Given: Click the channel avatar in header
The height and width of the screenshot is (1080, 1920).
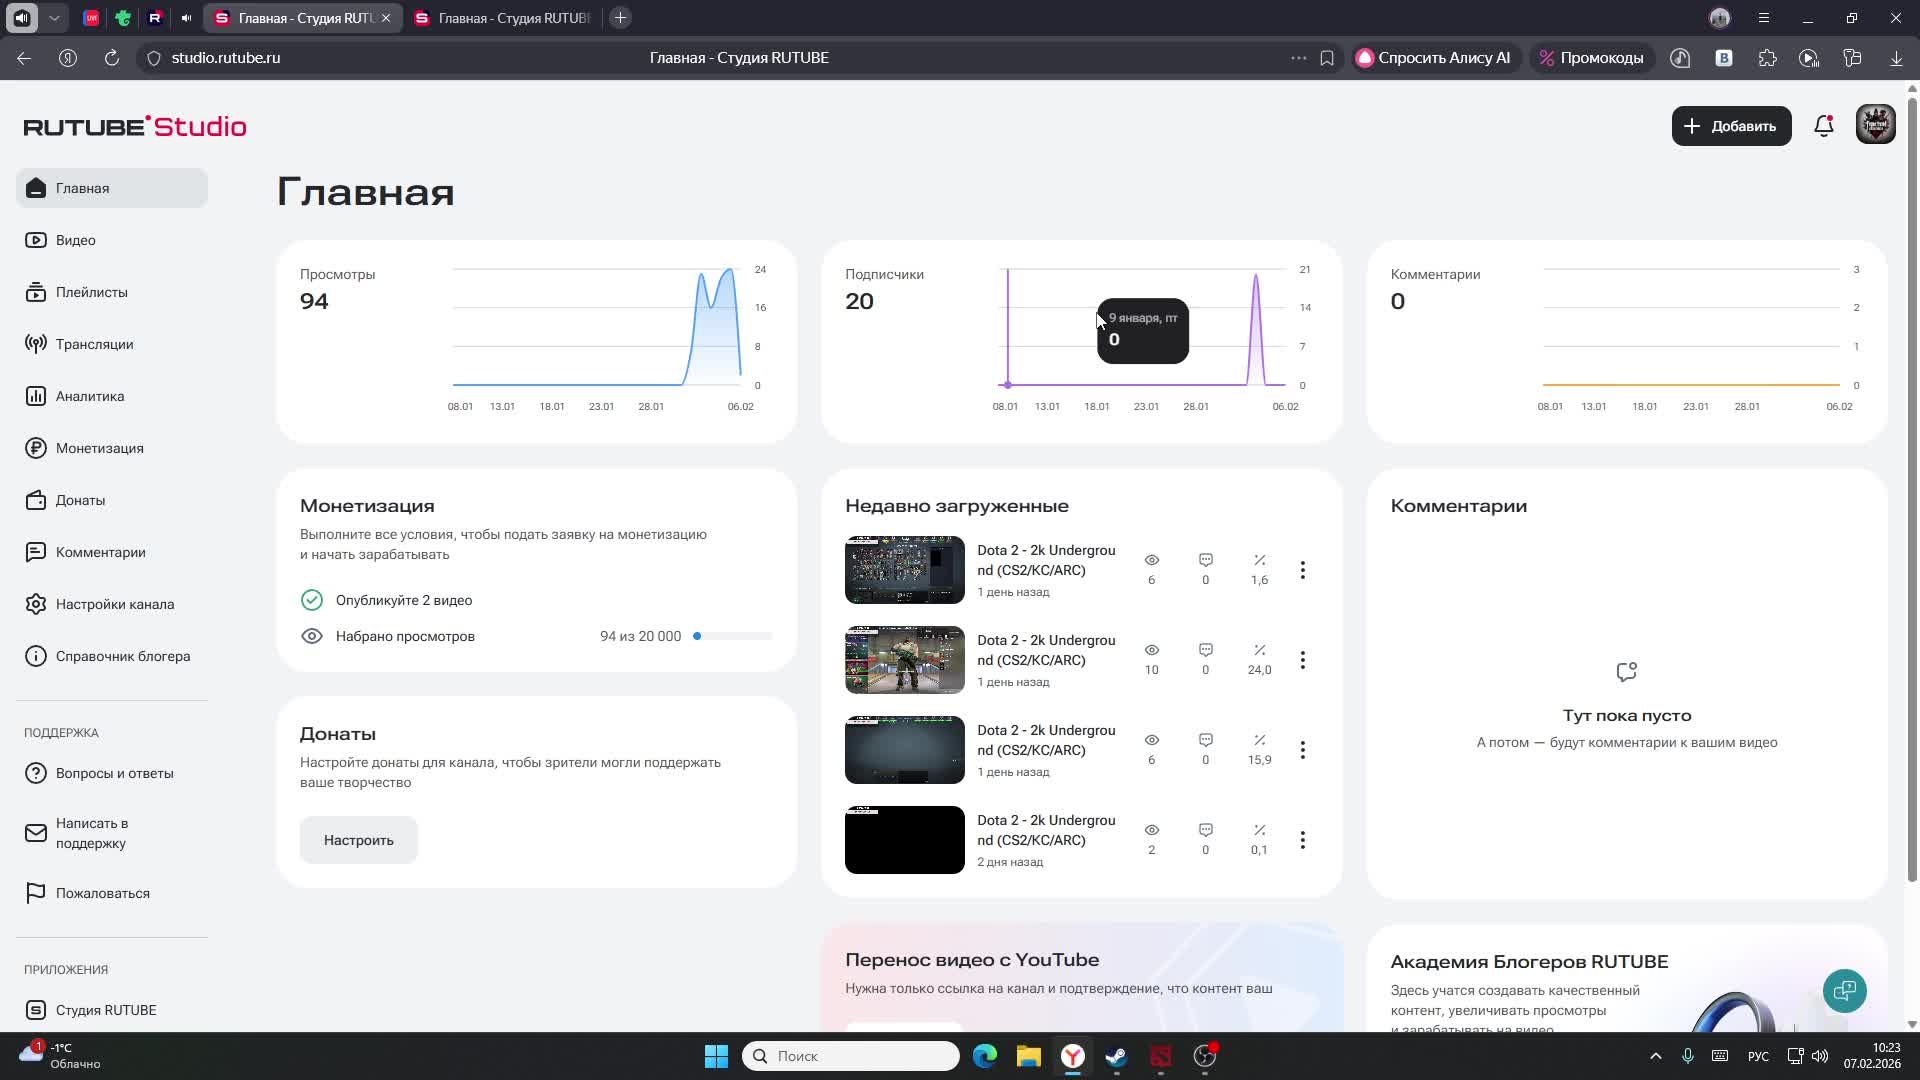Looking at the screenshot, I should tap(1875, 126).
